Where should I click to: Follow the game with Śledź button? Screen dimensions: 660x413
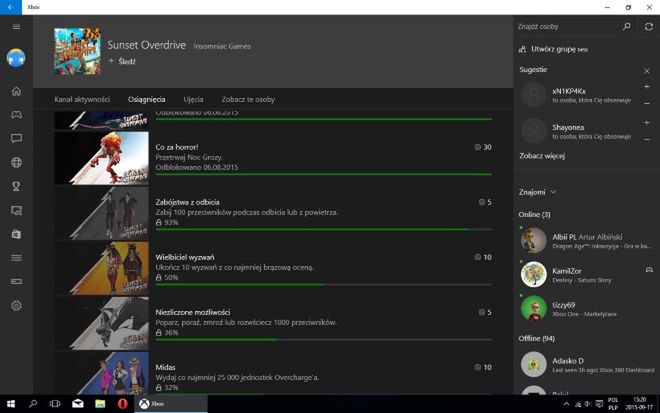coord(122,61)
